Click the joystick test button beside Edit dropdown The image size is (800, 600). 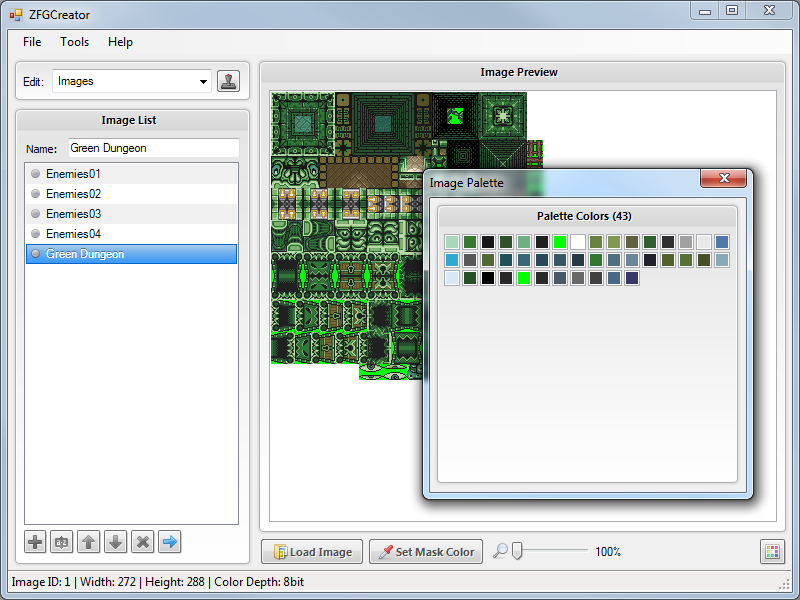[x=228, y=81]
